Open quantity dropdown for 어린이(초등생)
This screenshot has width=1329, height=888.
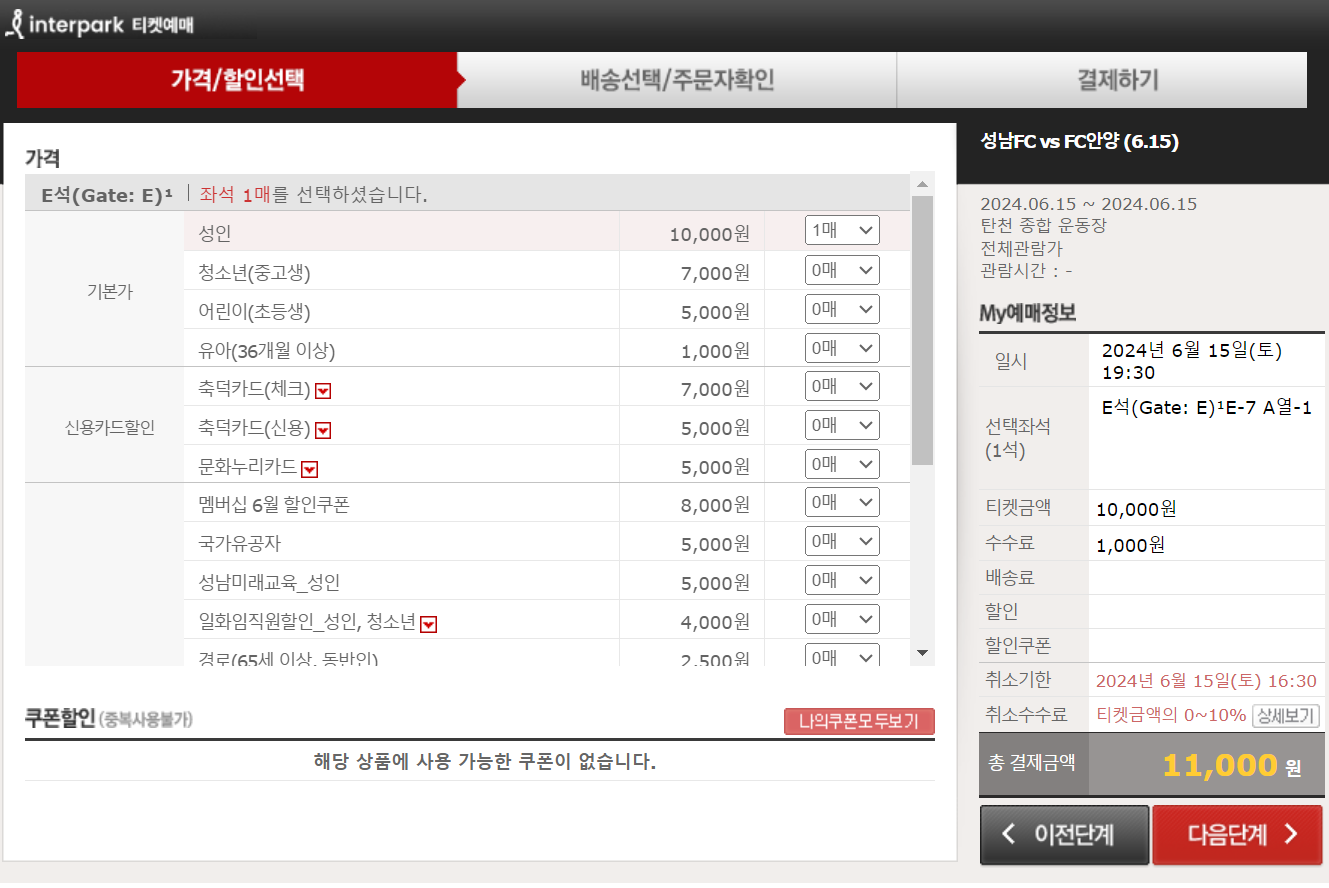click(842, 309)
